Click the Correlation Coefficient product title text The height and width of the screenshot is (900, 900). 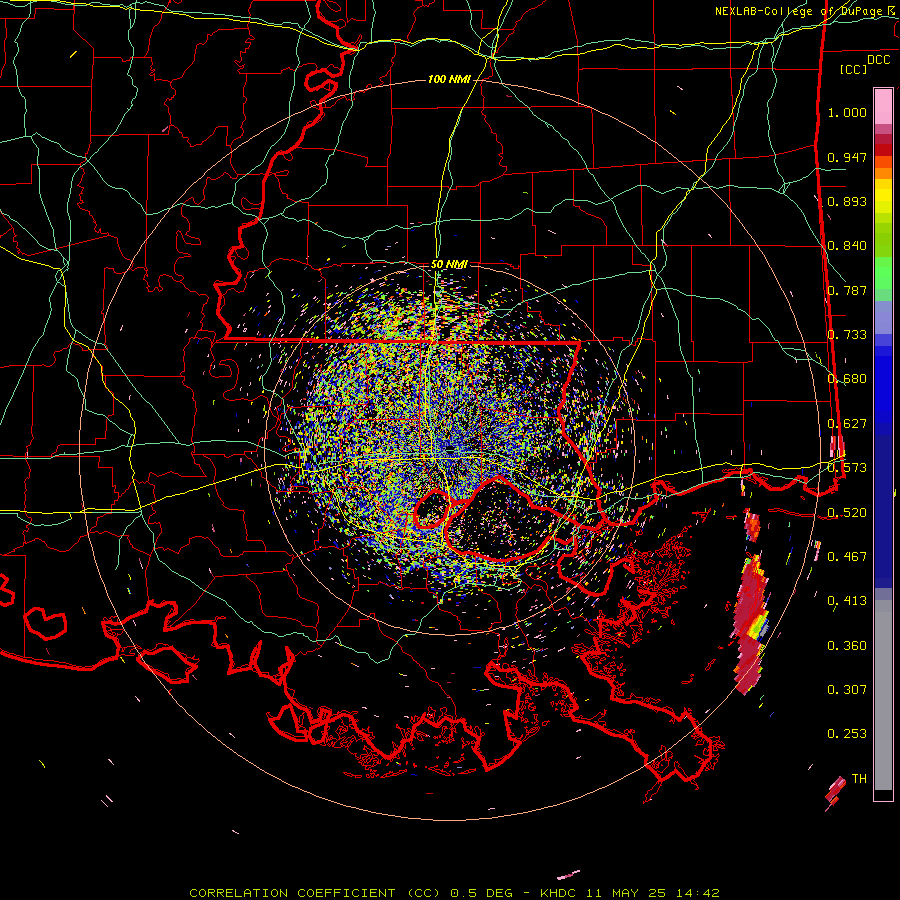(315, 893)
